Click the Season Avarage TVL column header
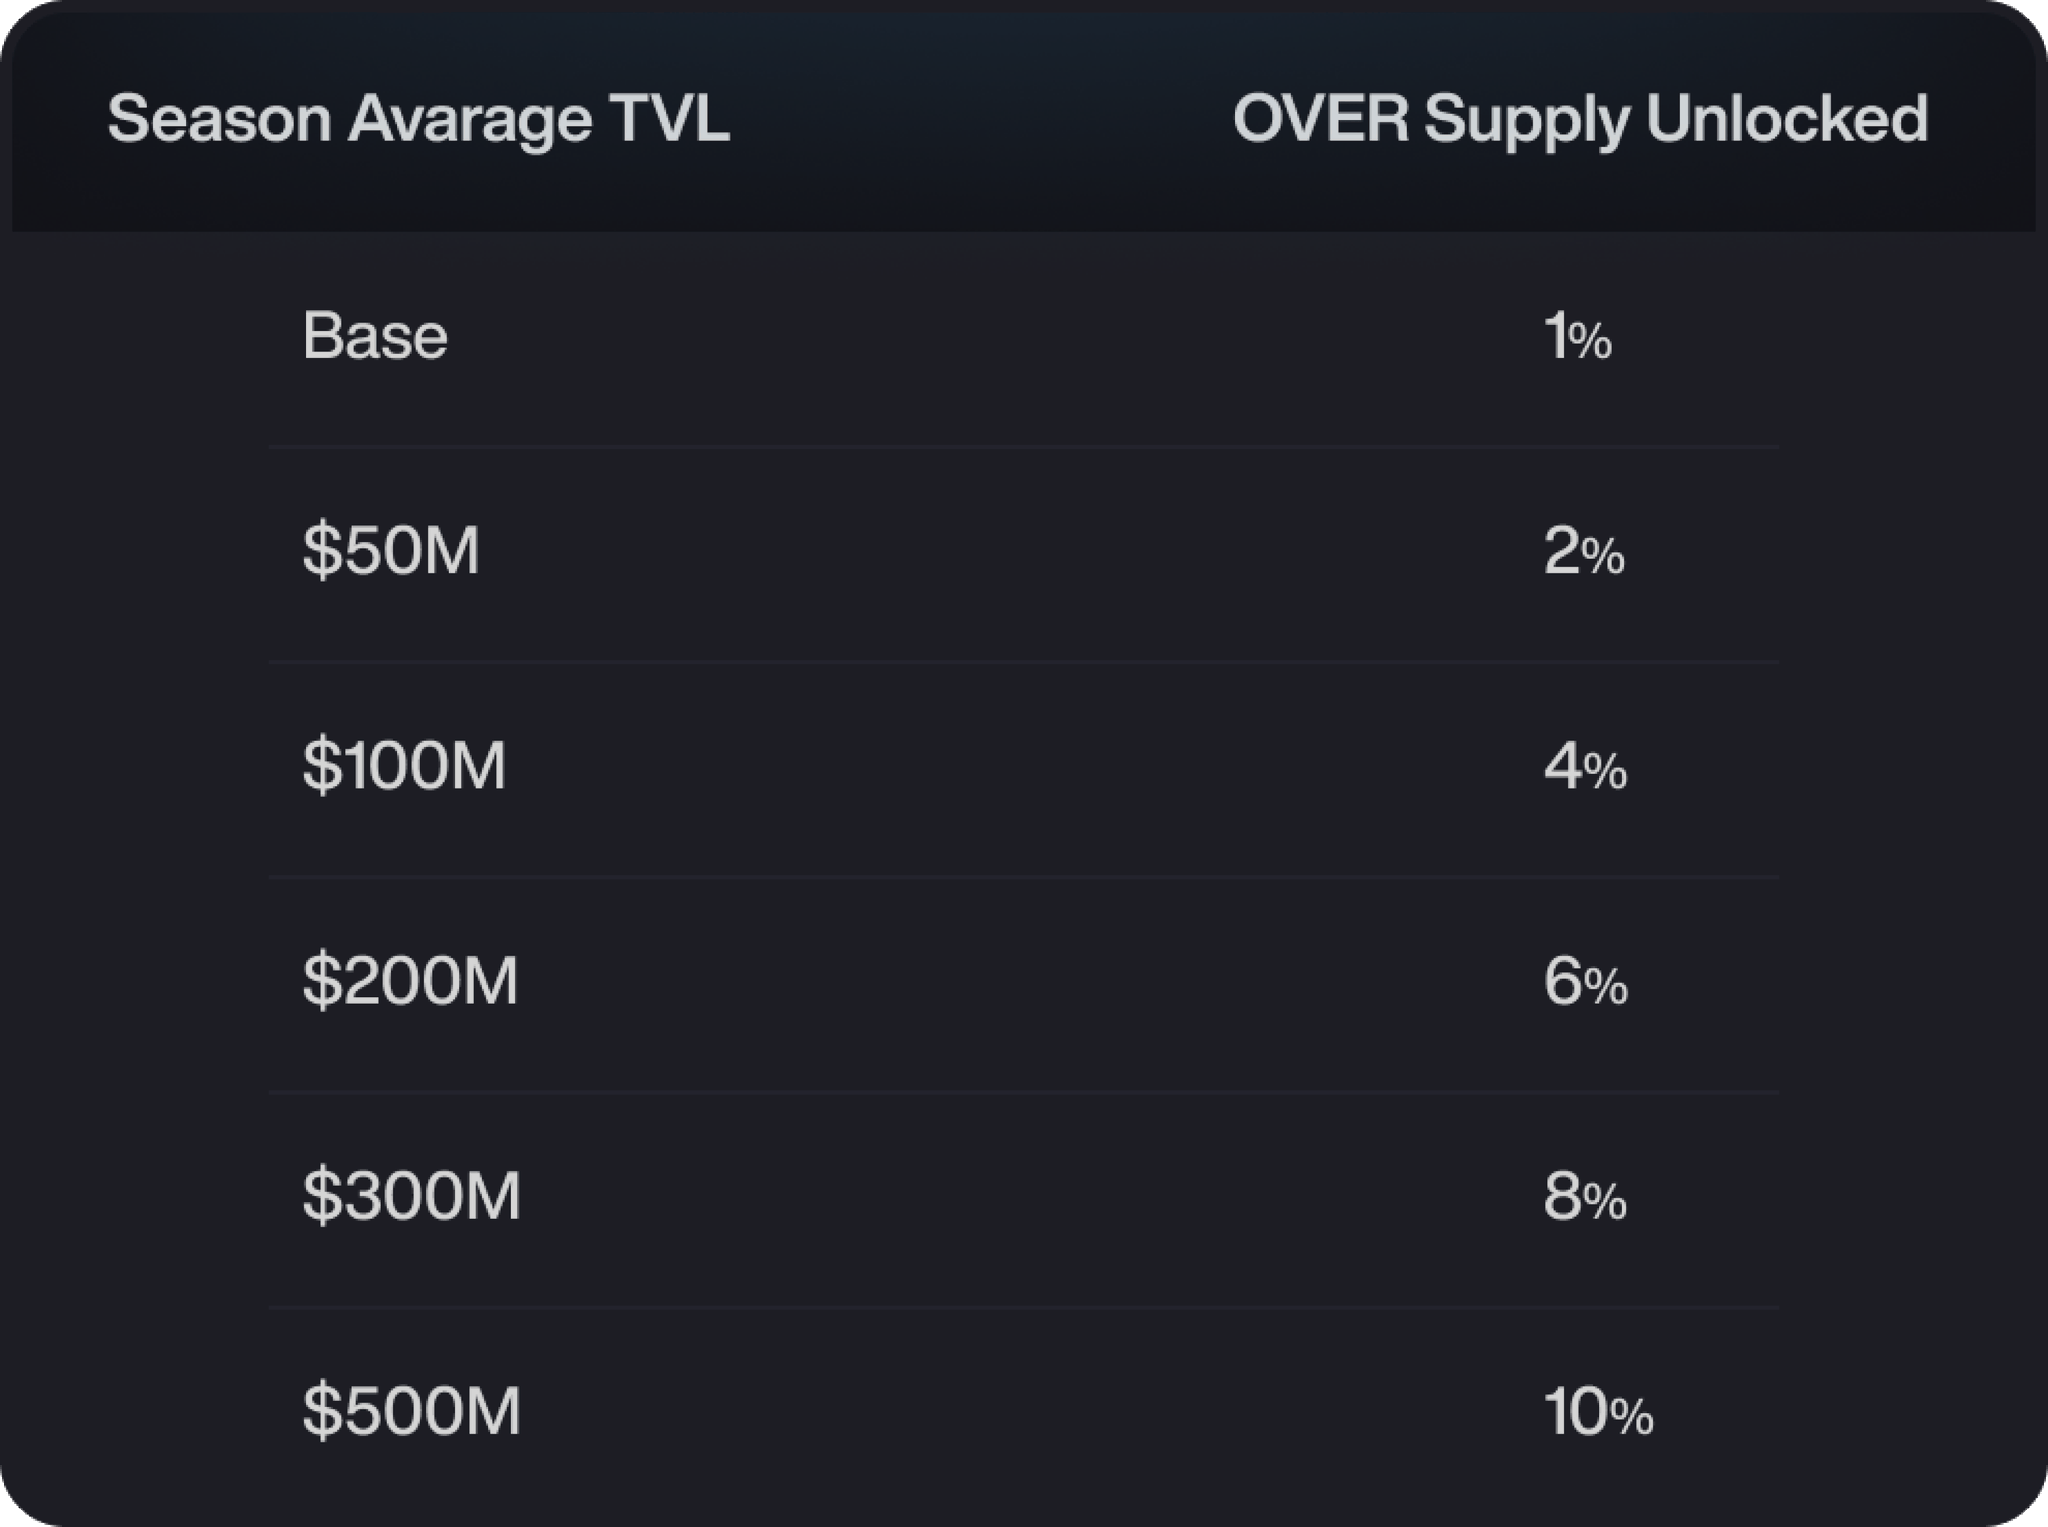Viewport: 2048px width, 1527px height. [418, 119]
